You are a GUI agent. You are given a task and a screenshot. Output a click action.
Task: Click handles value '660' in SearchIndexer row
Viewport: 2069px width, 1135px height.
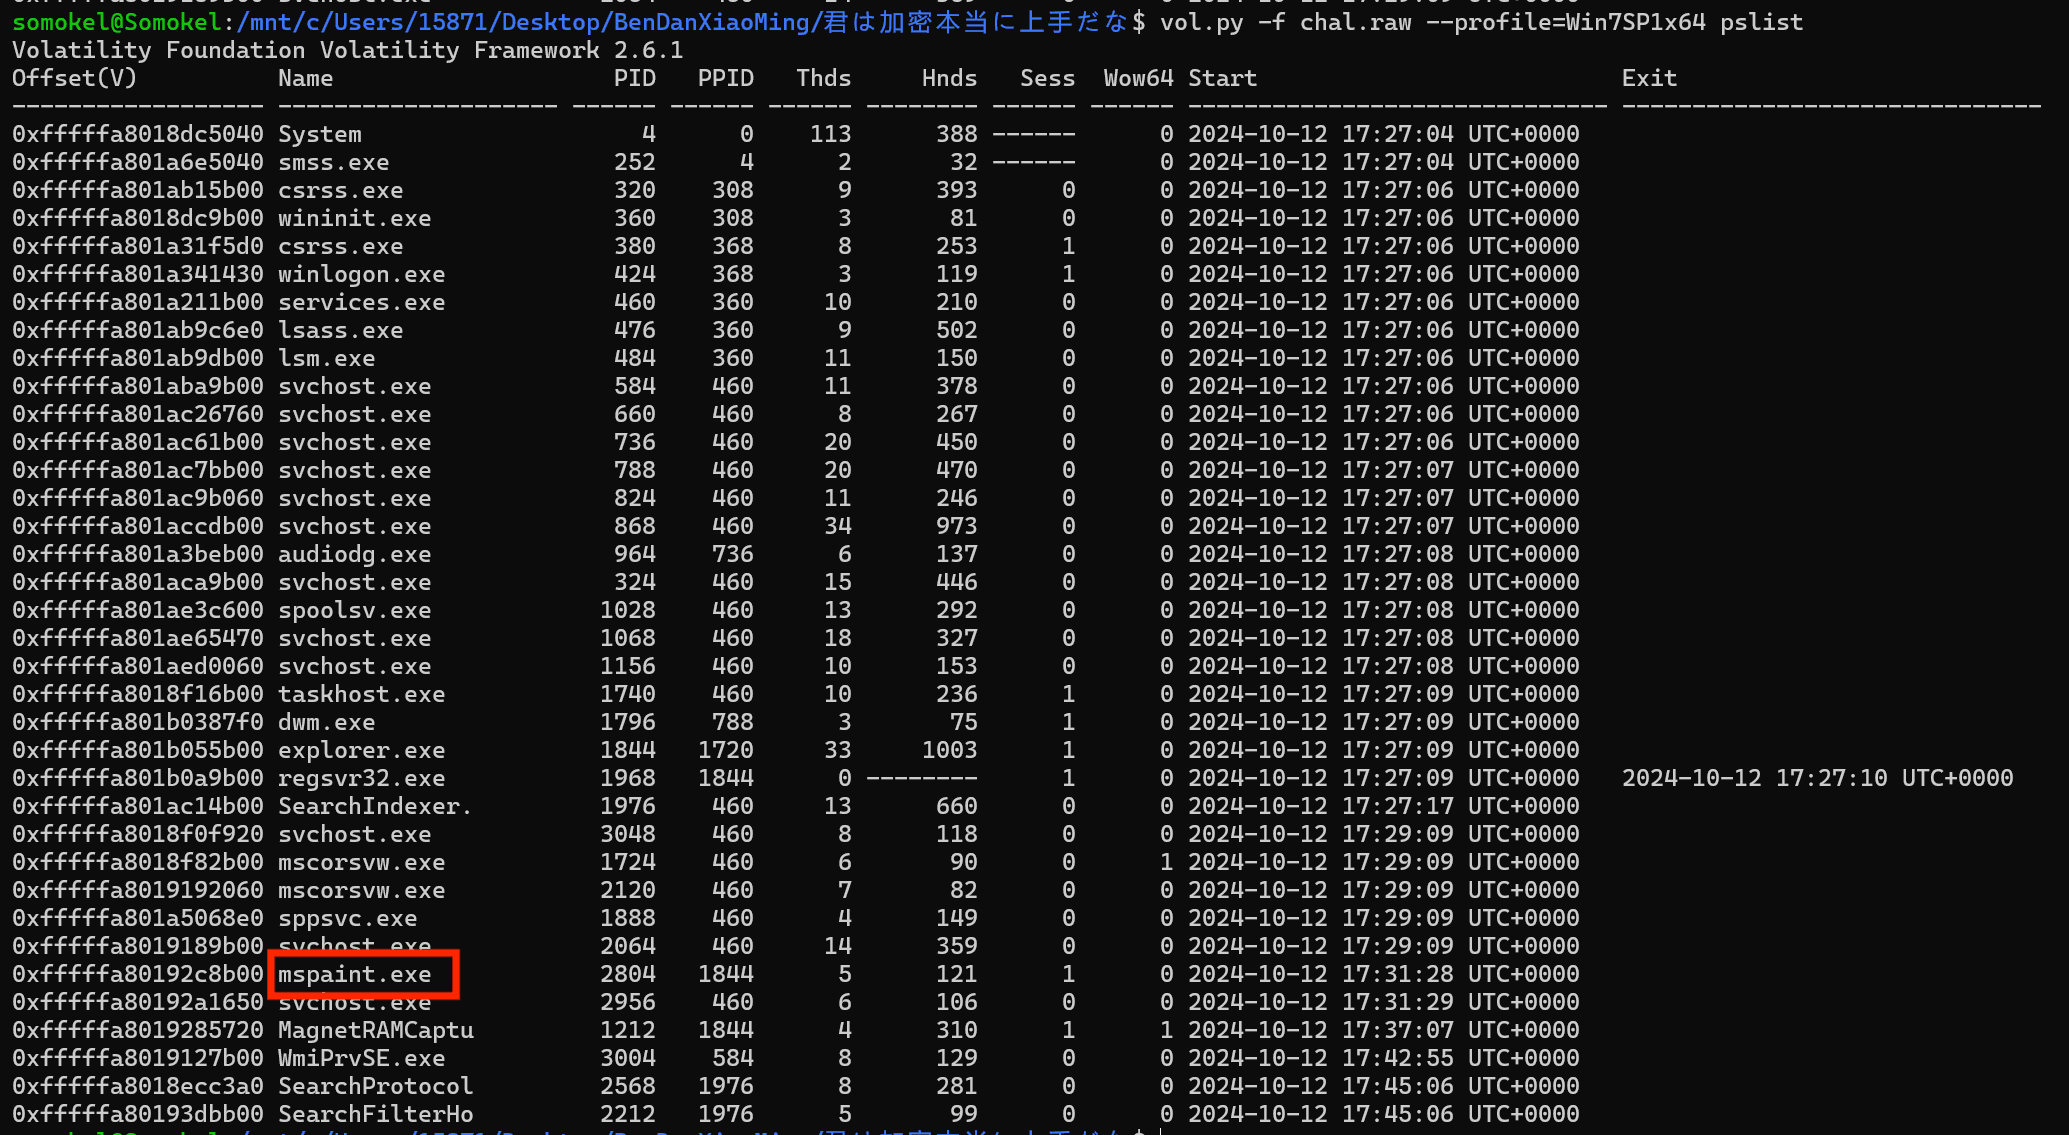[957, 806]
